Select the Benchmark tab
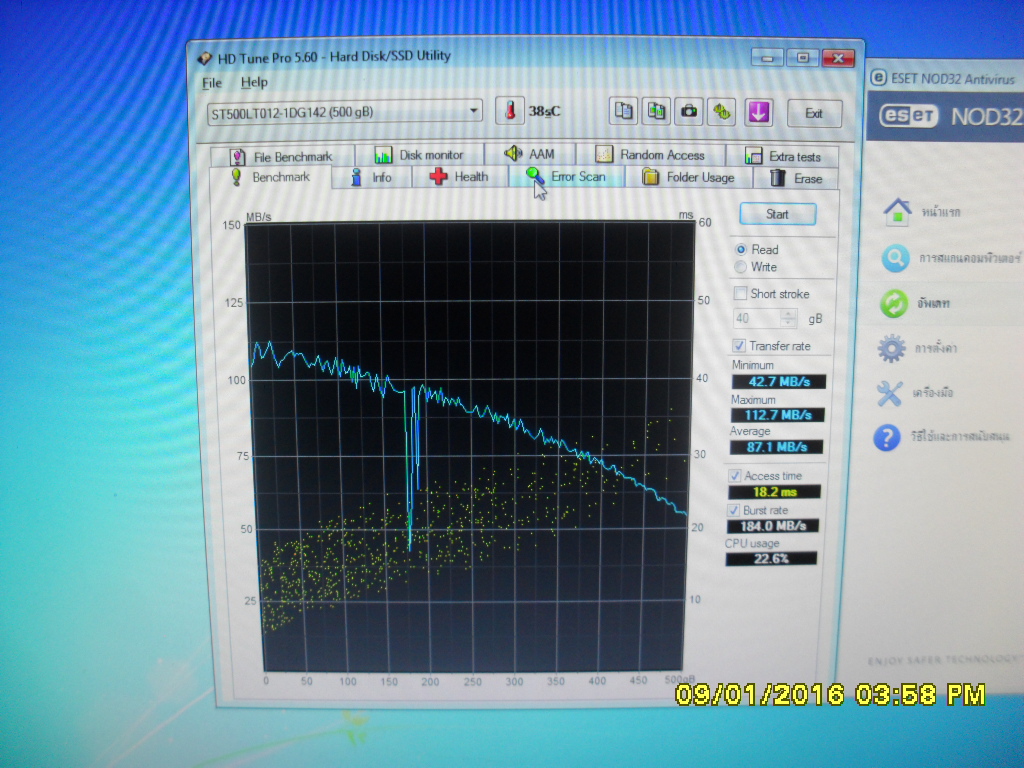 pyautogui.click(x=270, y=177)
